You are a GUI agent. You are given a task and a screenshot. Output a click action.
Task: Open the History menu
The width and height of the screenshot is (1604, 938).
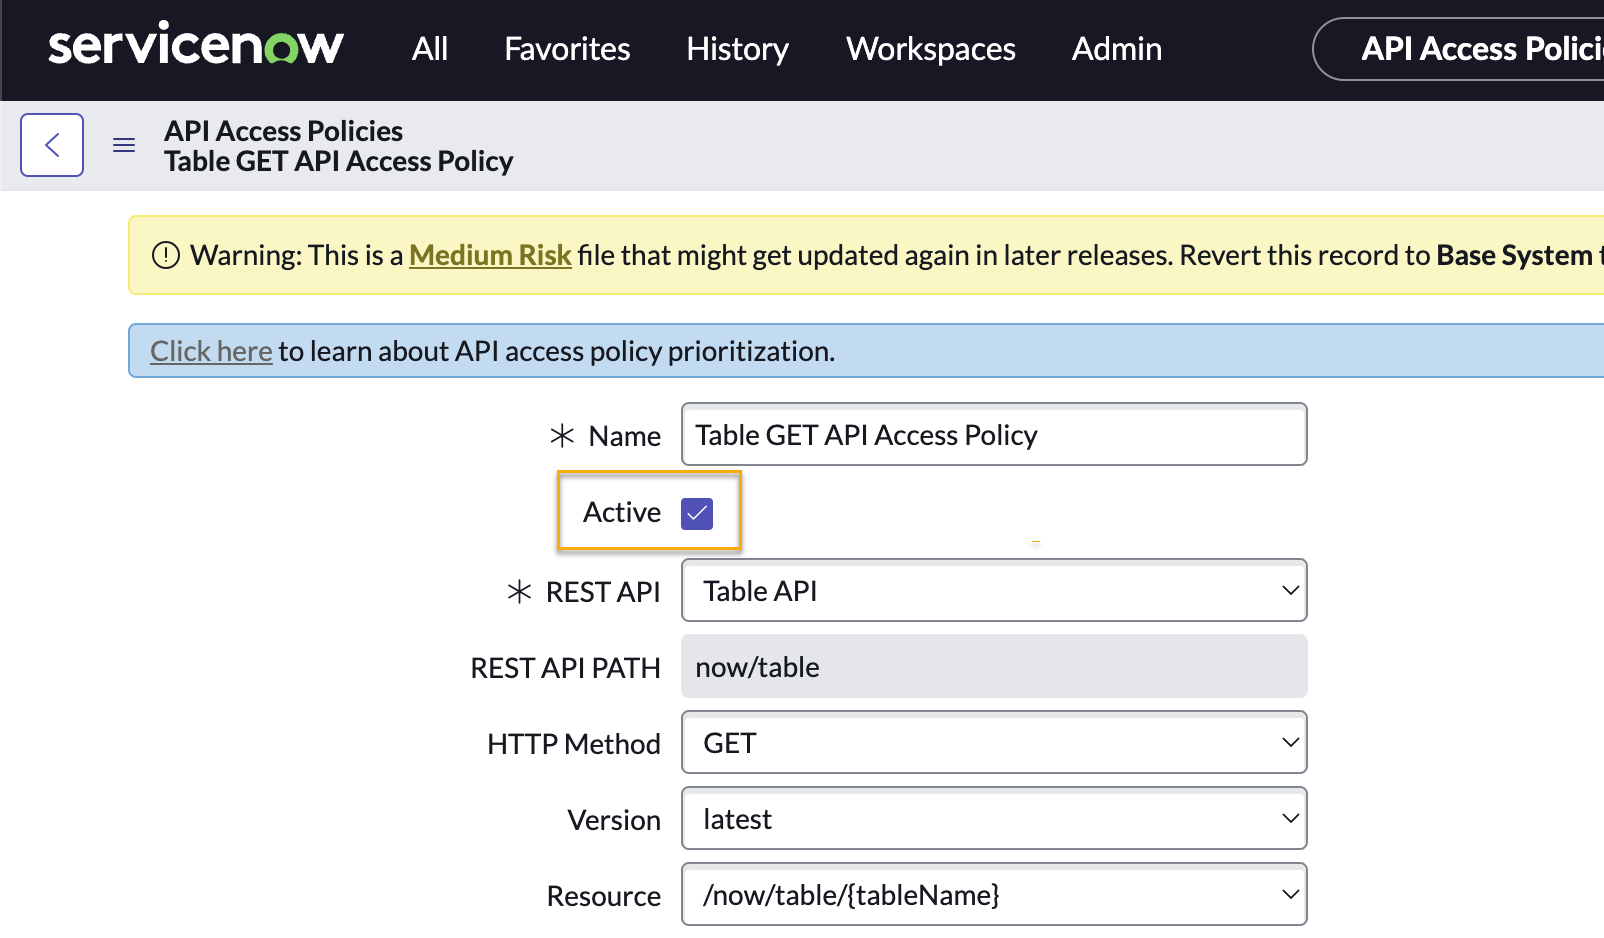tap(738, 49)
